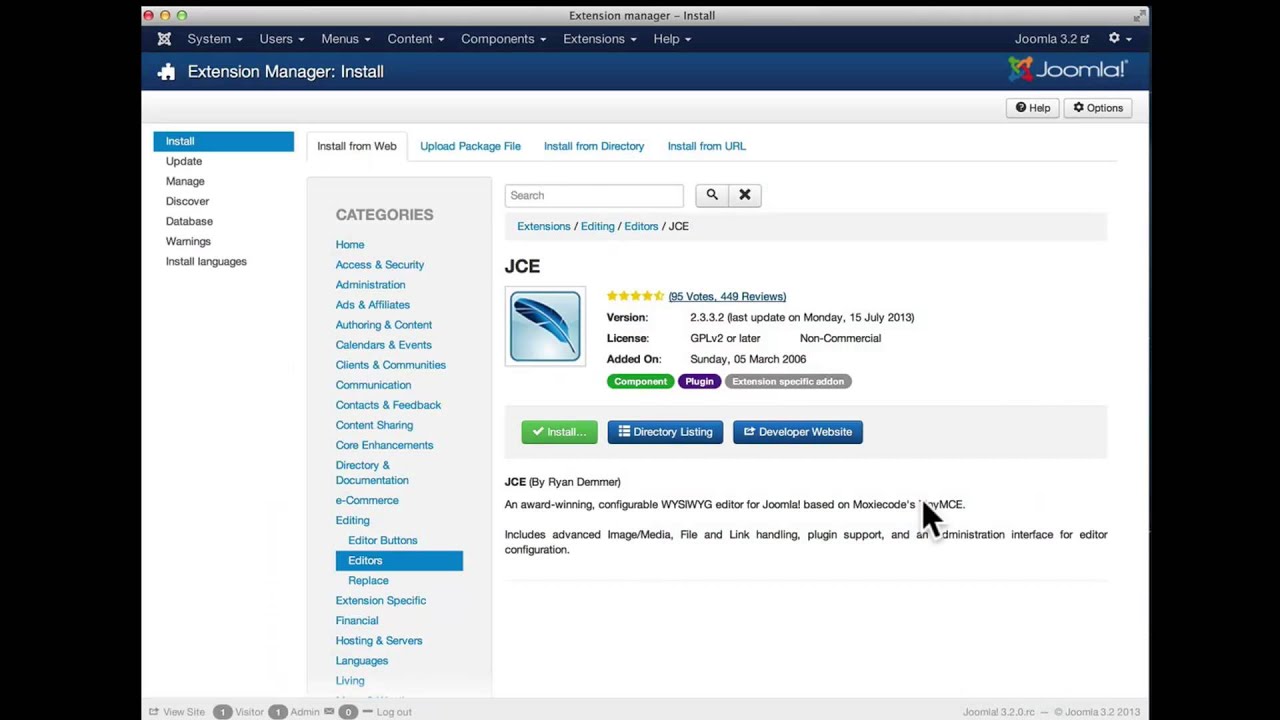Open the Communication category

point(373,384)
